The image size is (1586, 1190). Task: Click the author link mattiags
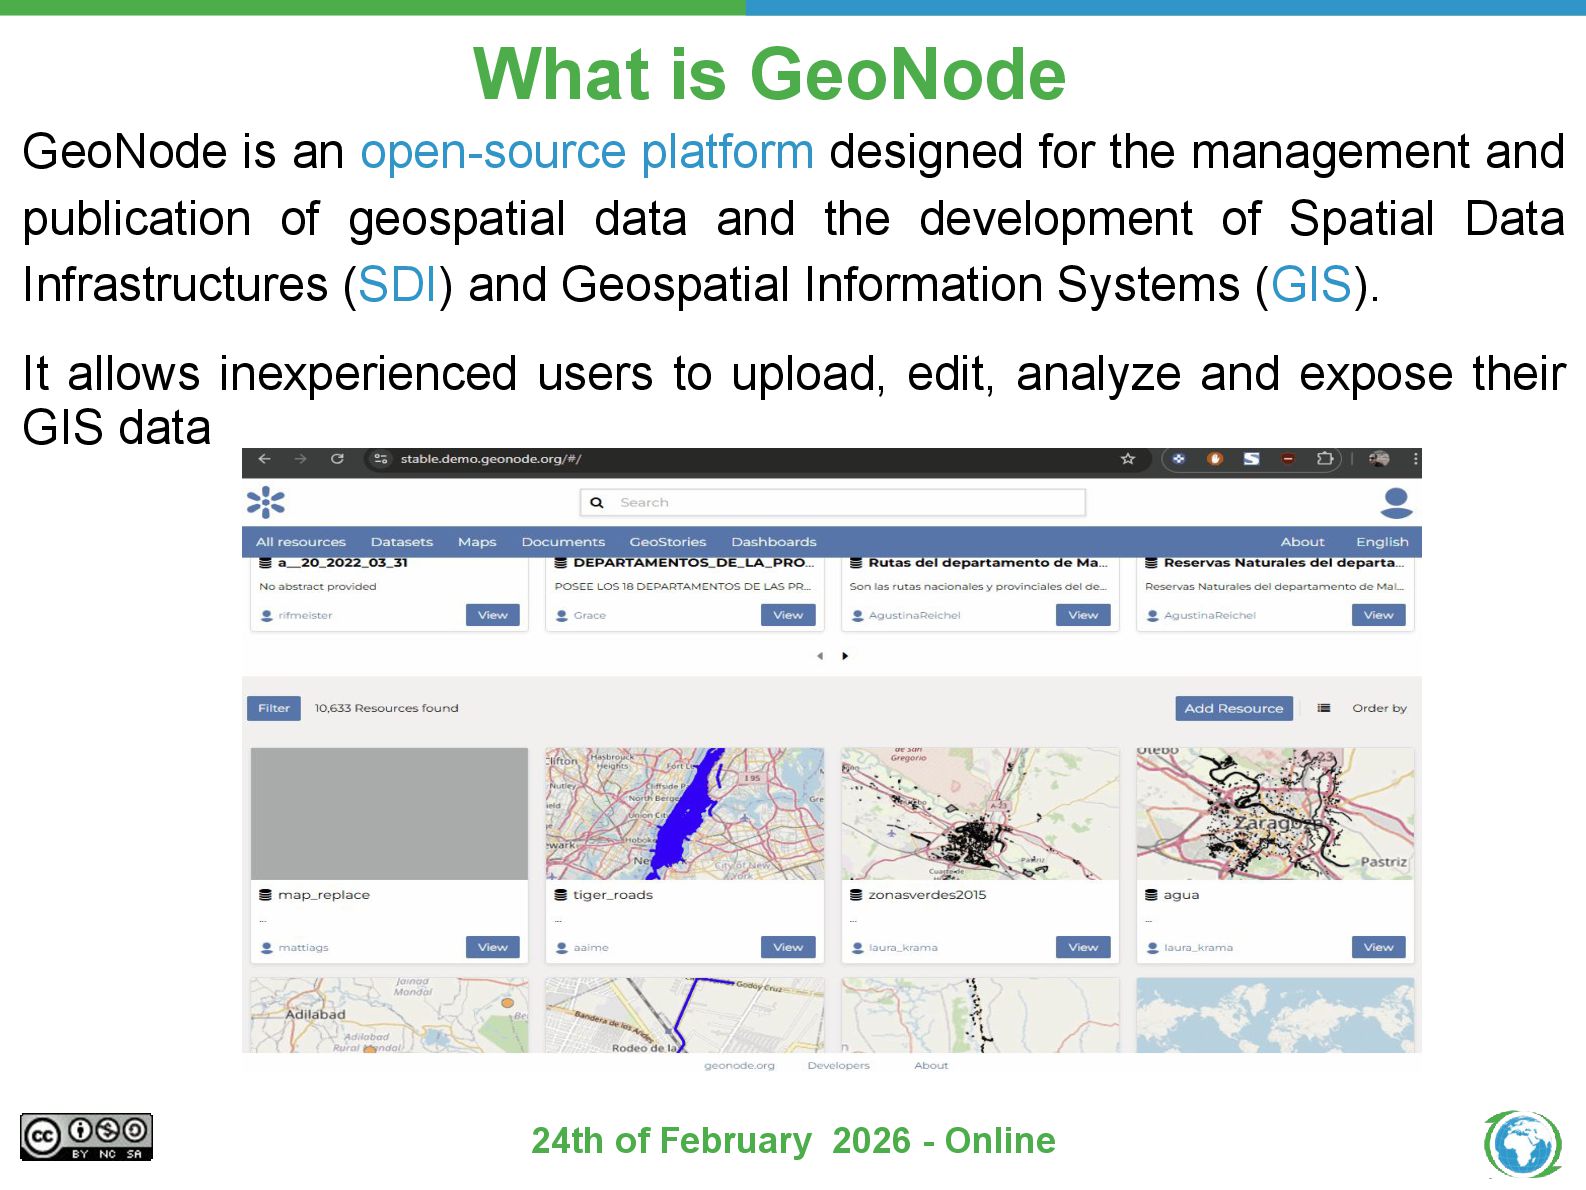pyautogui.click(x=303, y=948)
